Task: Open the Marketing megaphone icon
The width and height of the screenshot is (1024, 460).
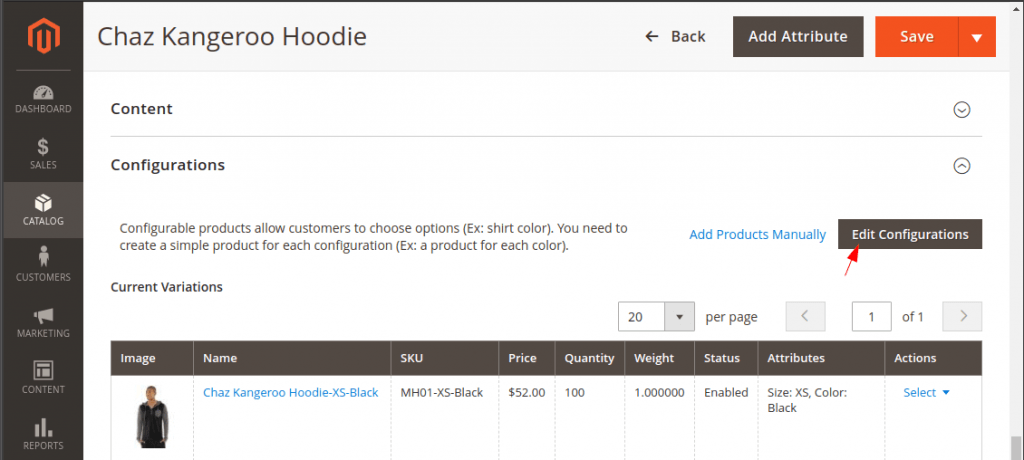Action: [x=42, y=317]
